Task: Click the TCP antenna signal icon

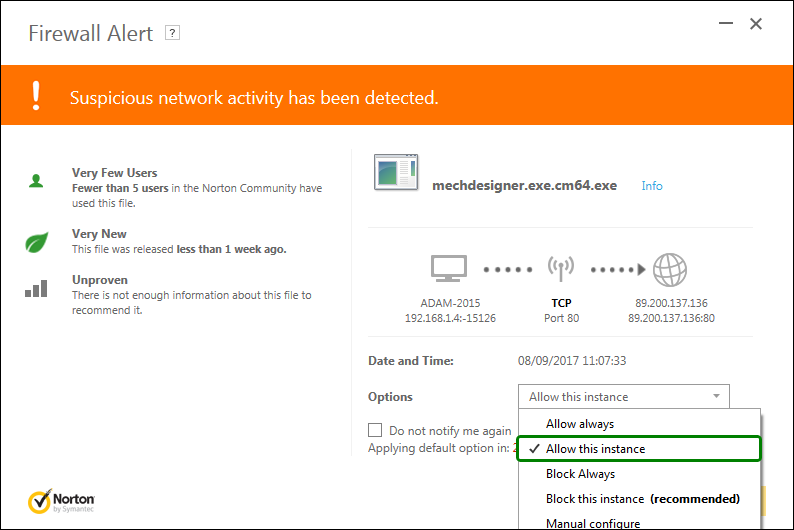Action: coord(561,268)
